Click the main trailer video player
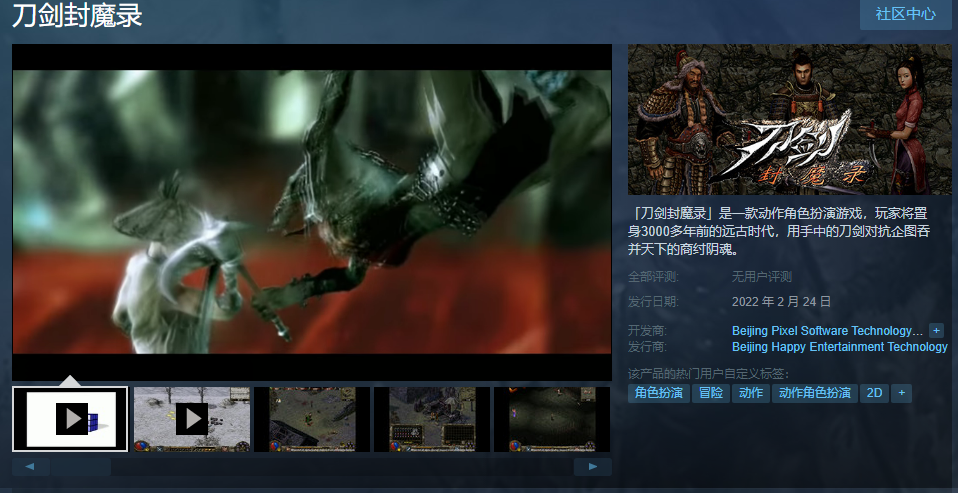 tap(312, 212)
